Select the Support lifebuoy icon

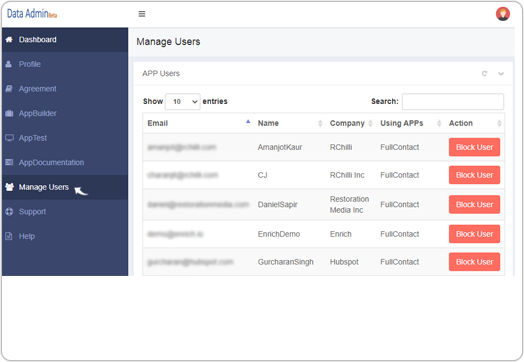tap(9, 212)
